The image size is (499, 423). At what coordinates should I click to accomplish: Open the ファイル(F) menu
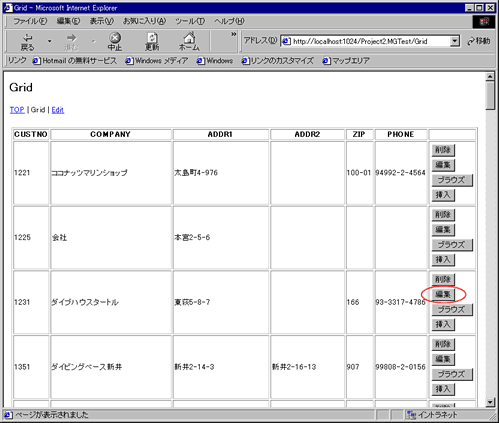30,21
